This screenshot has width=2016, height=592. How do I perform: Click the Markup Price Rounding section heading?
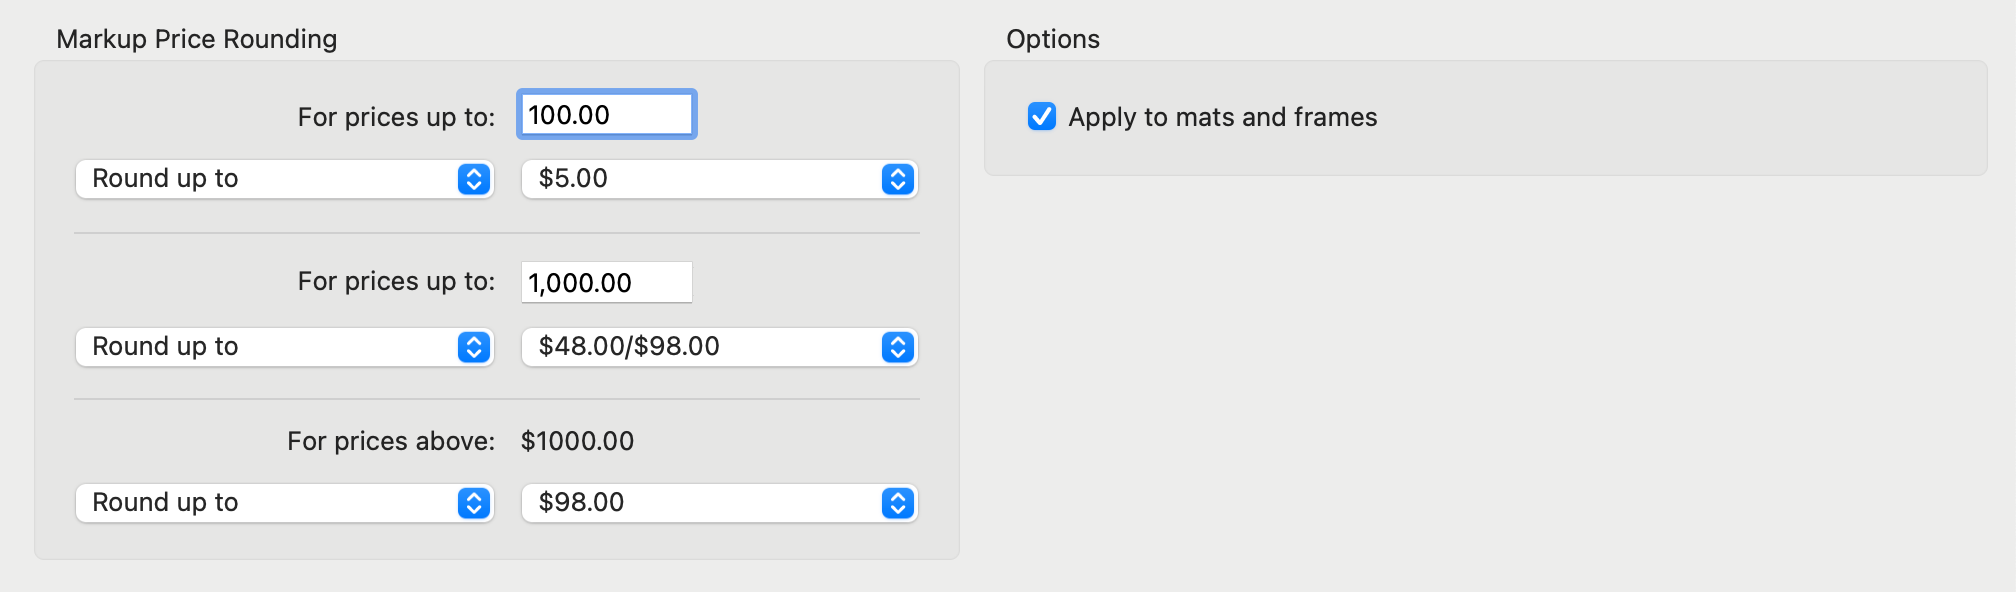(x=197, y=39)
